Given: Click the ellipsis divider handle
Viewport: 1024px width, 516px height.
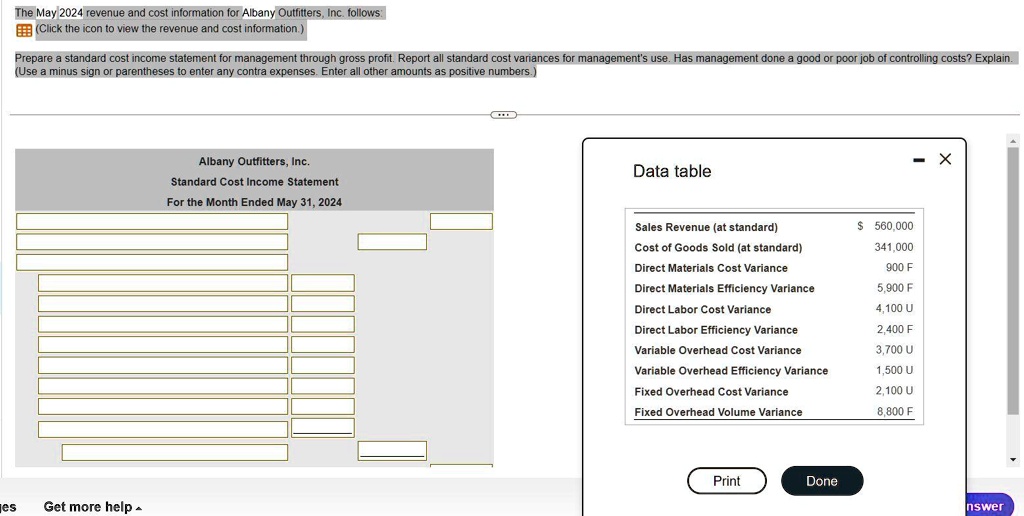Looking at the screenshot, I should tap(503, 115).
